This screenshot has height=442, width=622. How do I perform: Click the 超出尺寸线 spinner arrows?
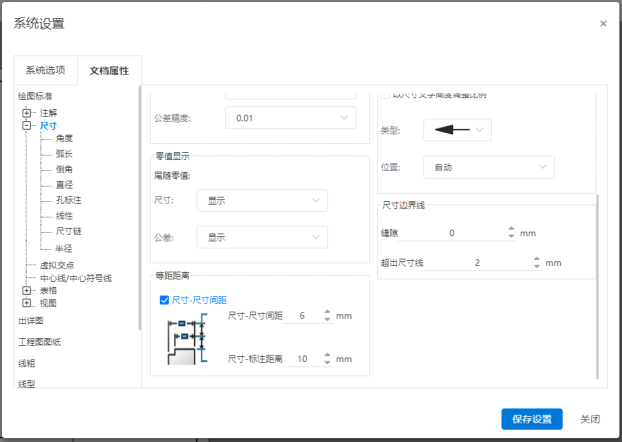point(537,263)
